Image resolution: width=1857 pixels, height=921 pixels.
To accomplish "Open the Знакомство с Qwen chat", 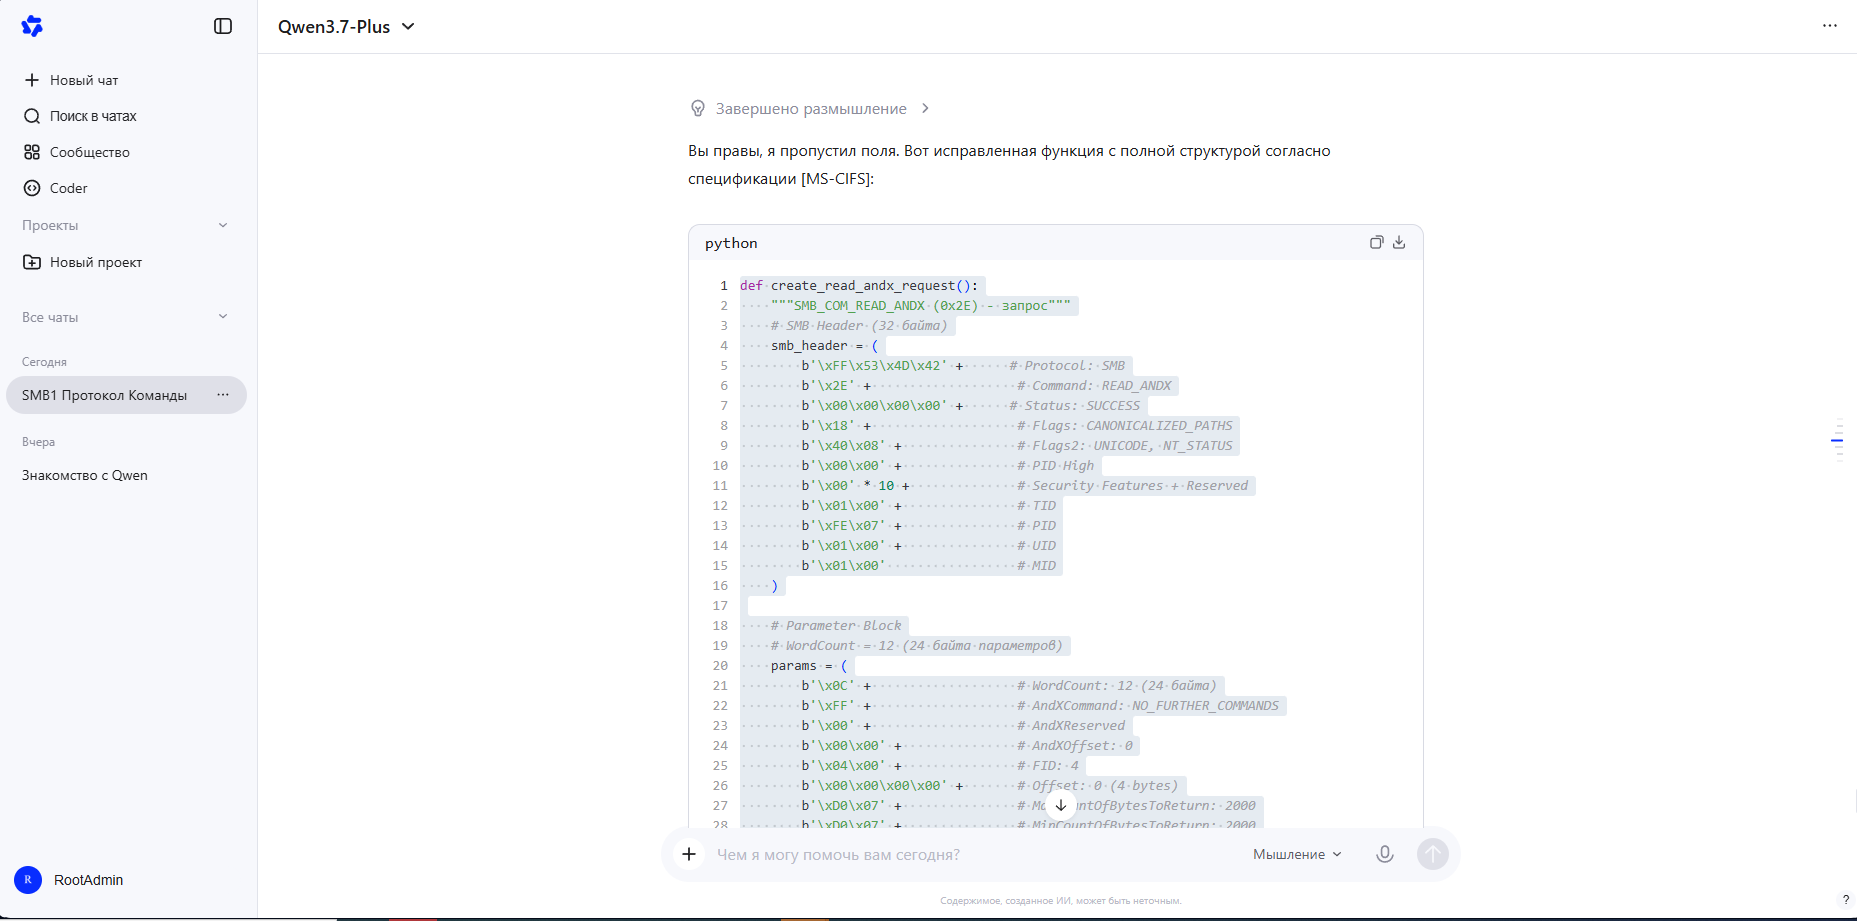I will [x=85, y=475].
